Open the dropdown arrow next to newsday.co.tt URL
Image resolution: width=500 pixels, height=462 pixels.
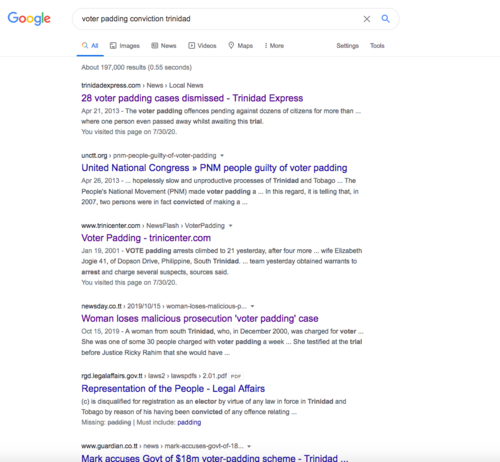pos(252,306)
